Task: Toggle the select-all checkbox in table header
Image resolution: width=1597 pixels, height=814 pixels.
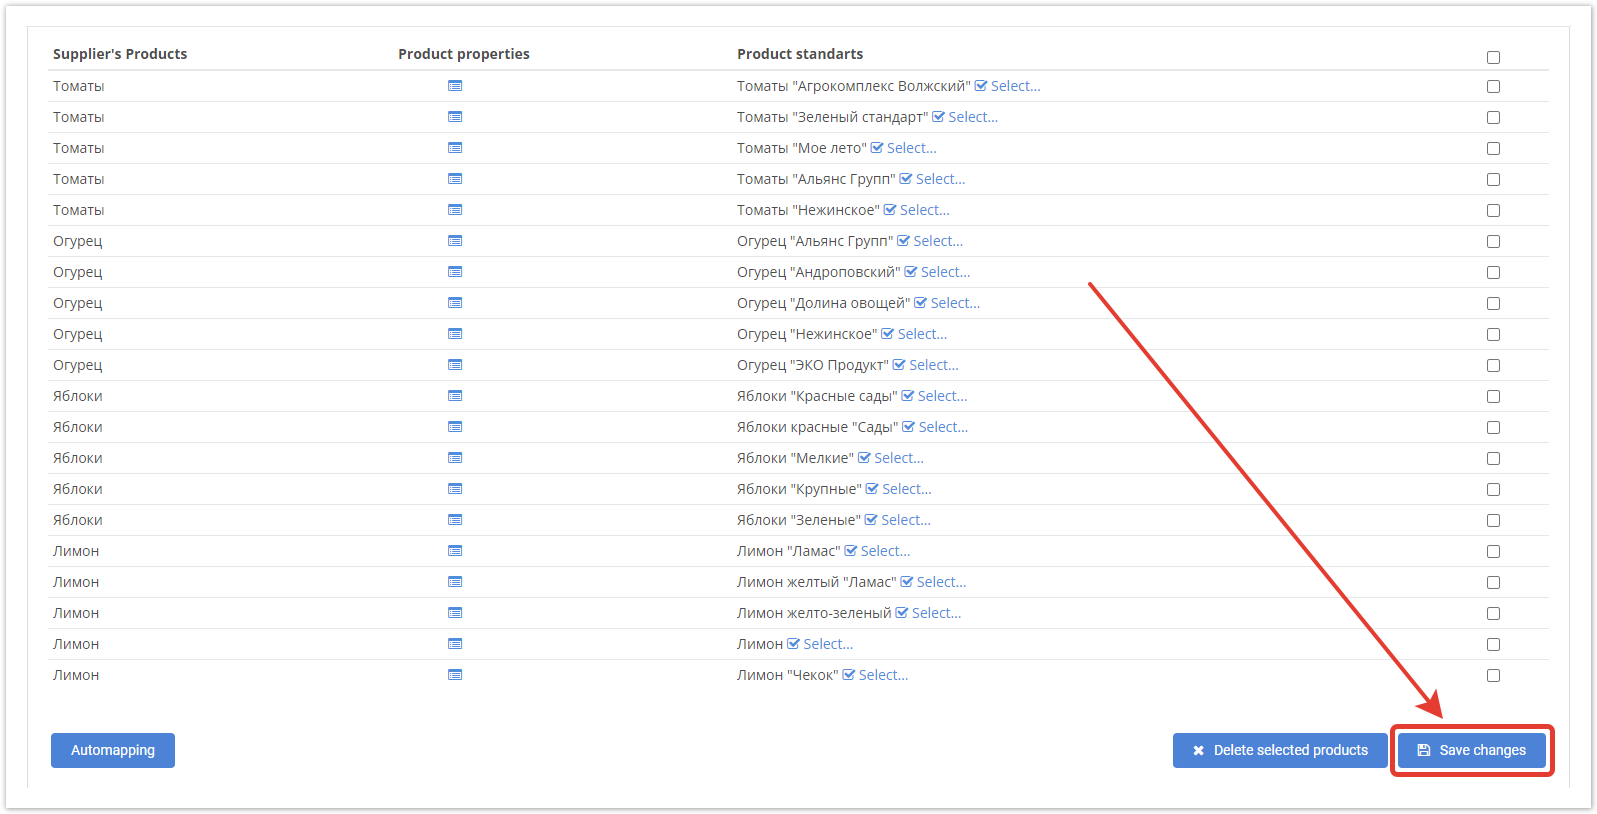Action: pos(1493,58)
